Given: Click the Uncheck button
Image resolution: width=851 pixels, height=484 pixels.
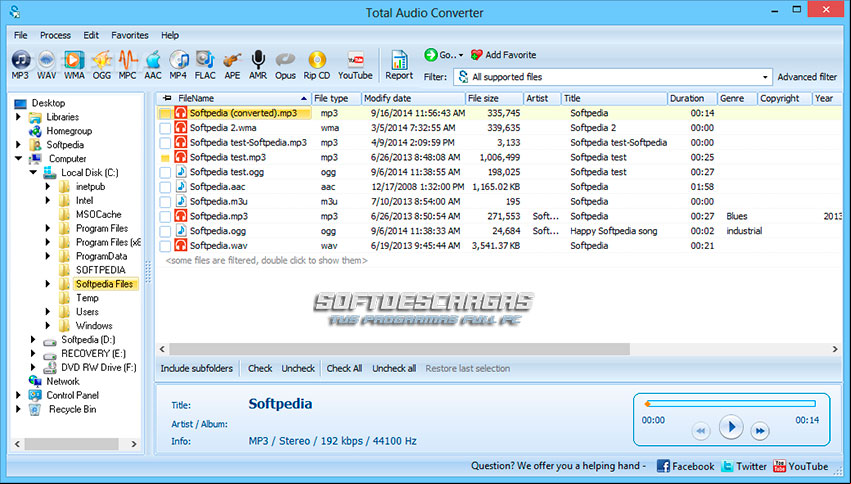Looking at the screenshot, I should 298,368.
